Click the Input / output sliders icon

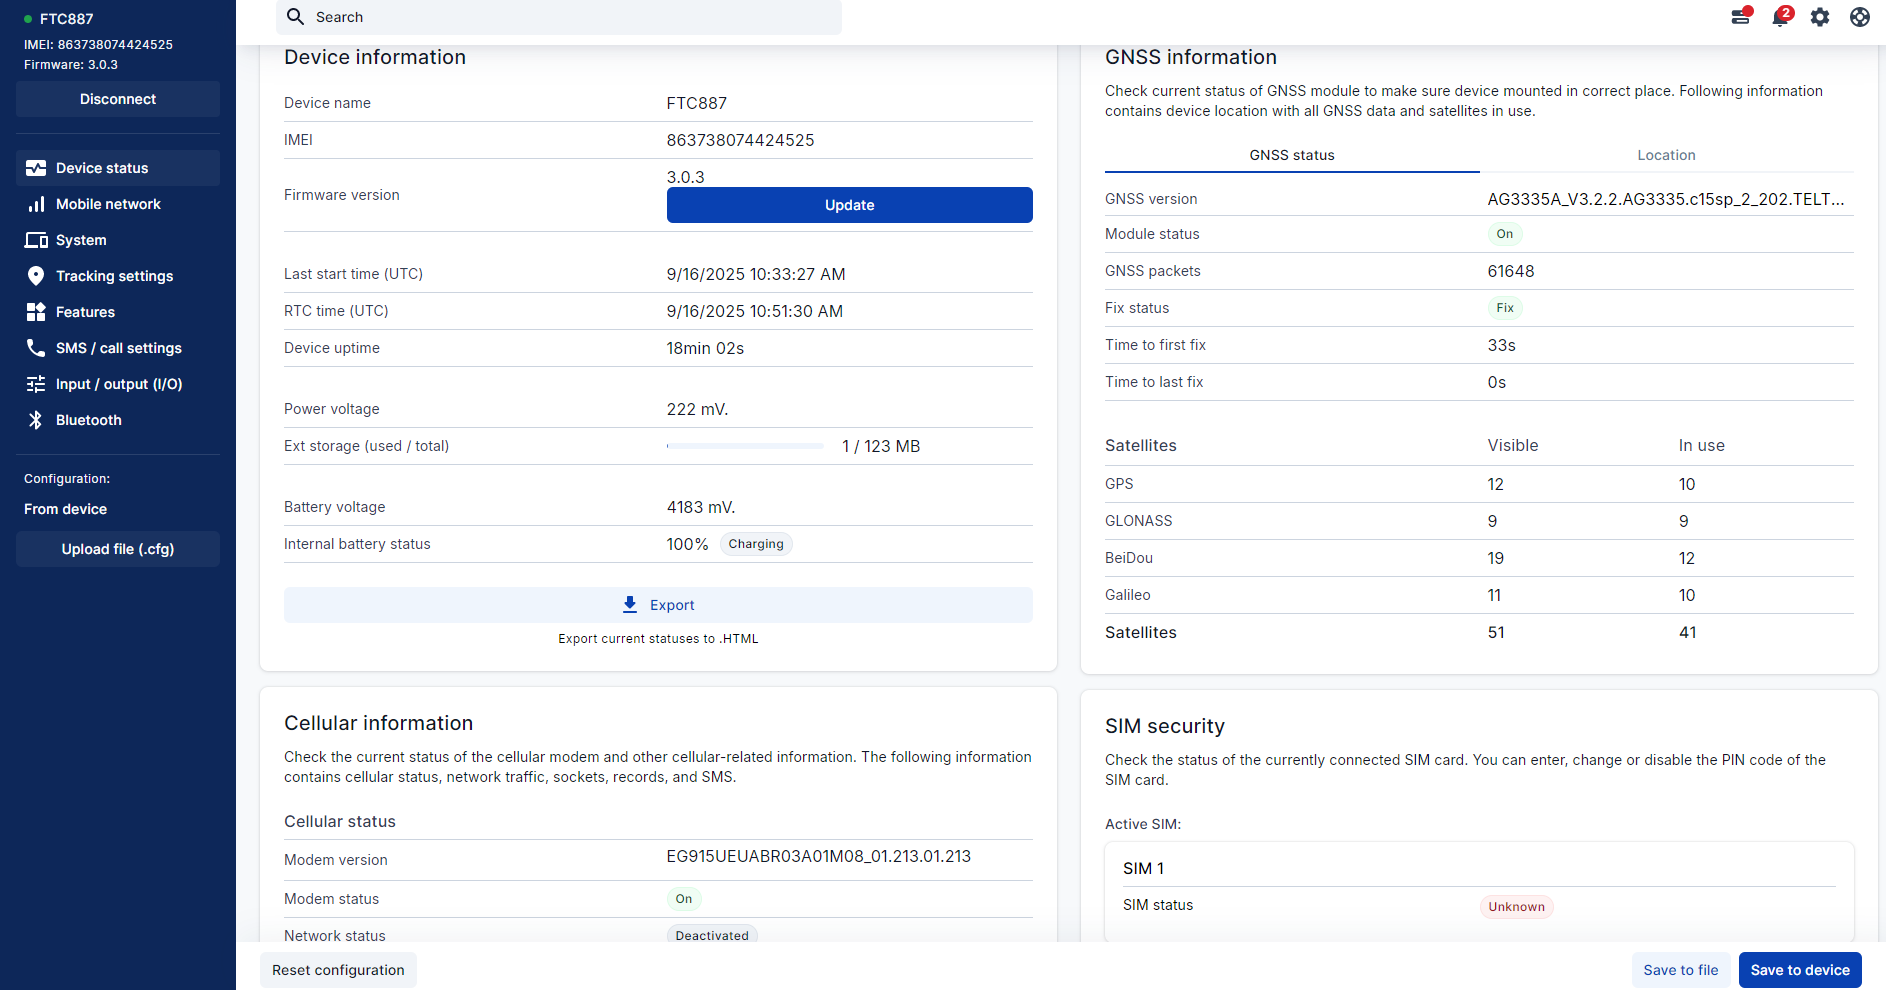pos(36,384)
